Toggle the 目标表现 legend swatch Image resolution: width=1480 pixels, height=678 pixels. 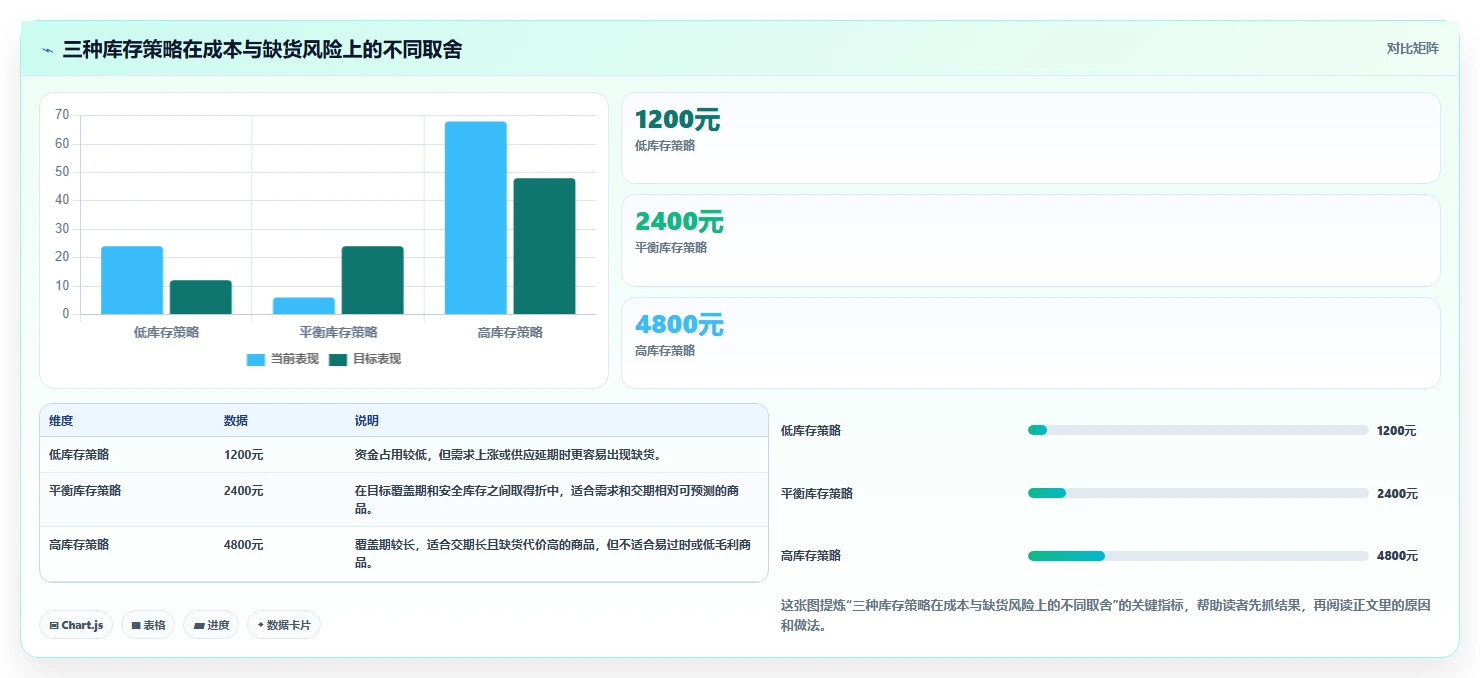[x=338, y=359]
